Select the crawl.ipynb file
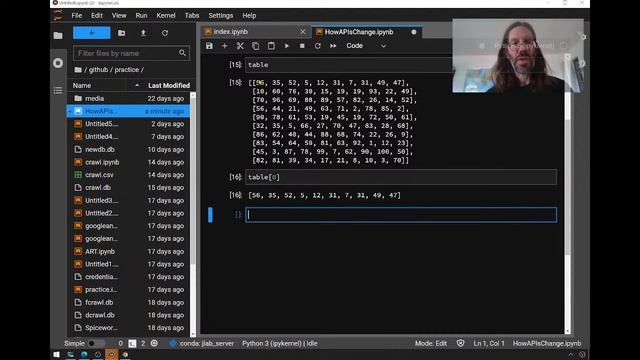The image size is (640, 360). tap(128, 162)
